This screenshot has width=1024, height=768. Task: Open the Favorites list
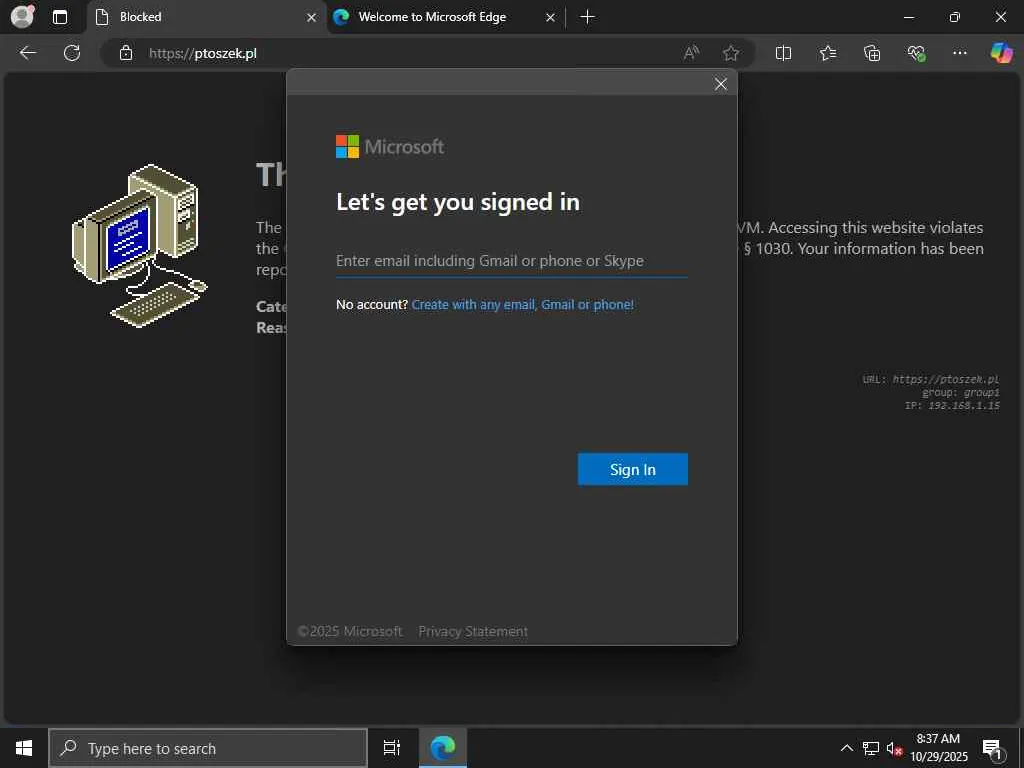pyautogui.click(x=827, y=54)
